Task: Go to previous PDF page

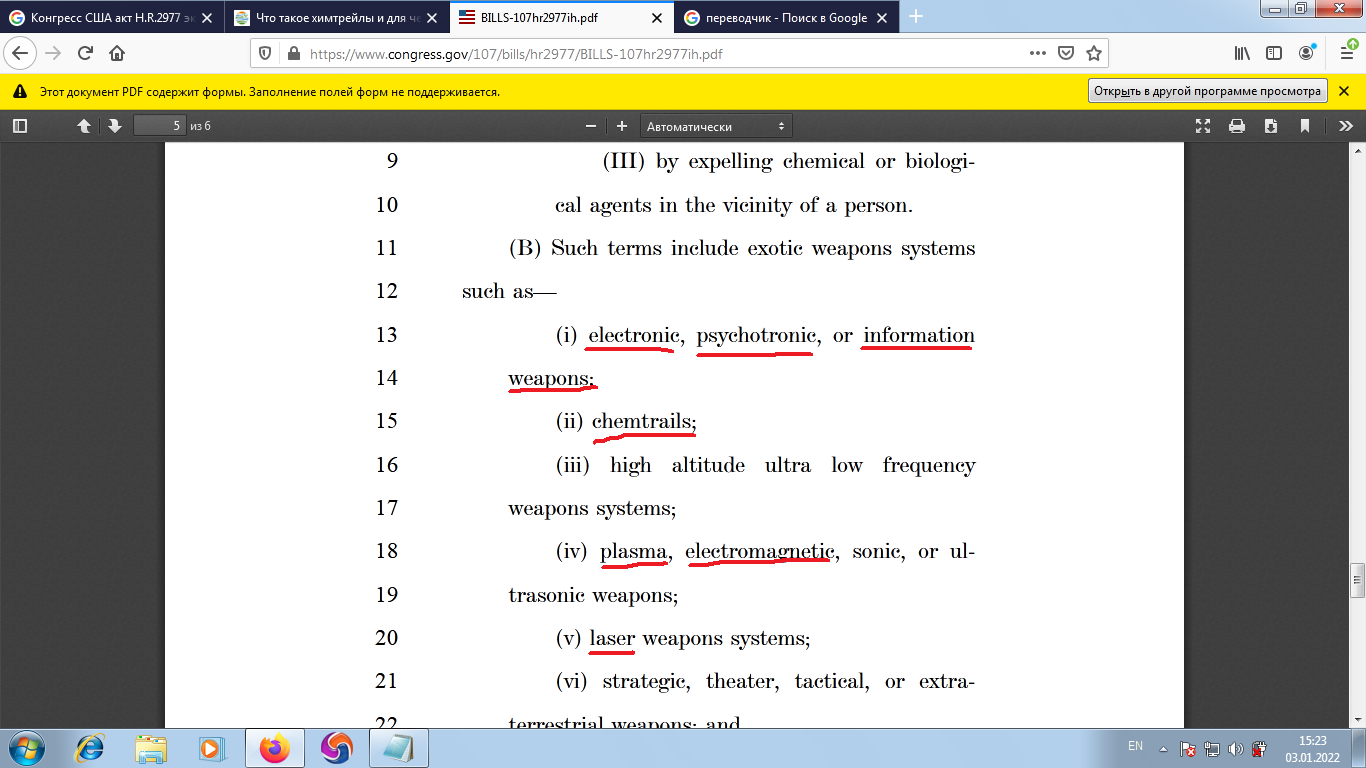Action: 84,126
